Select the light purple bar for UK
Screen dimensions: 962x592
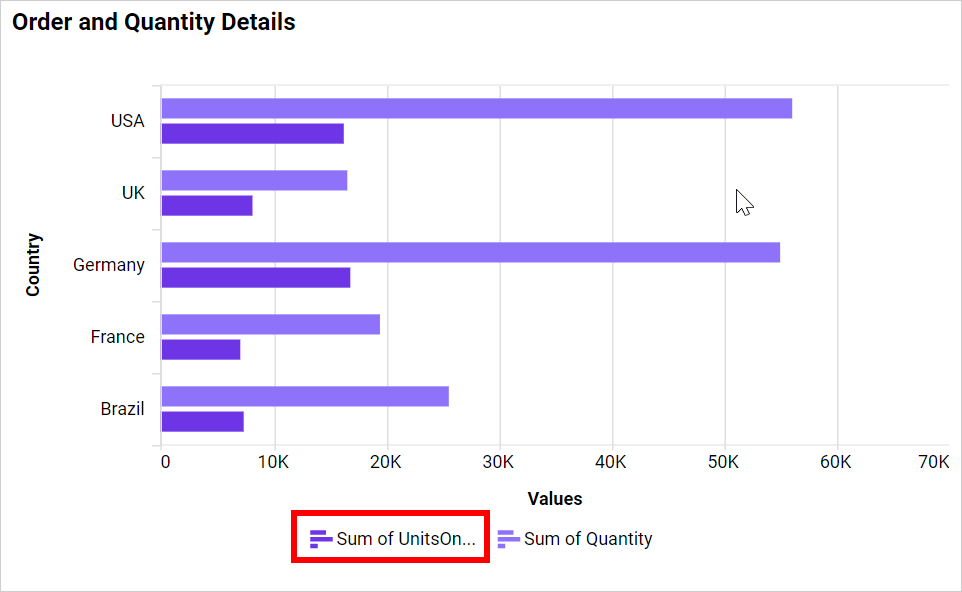click(255, 178)
